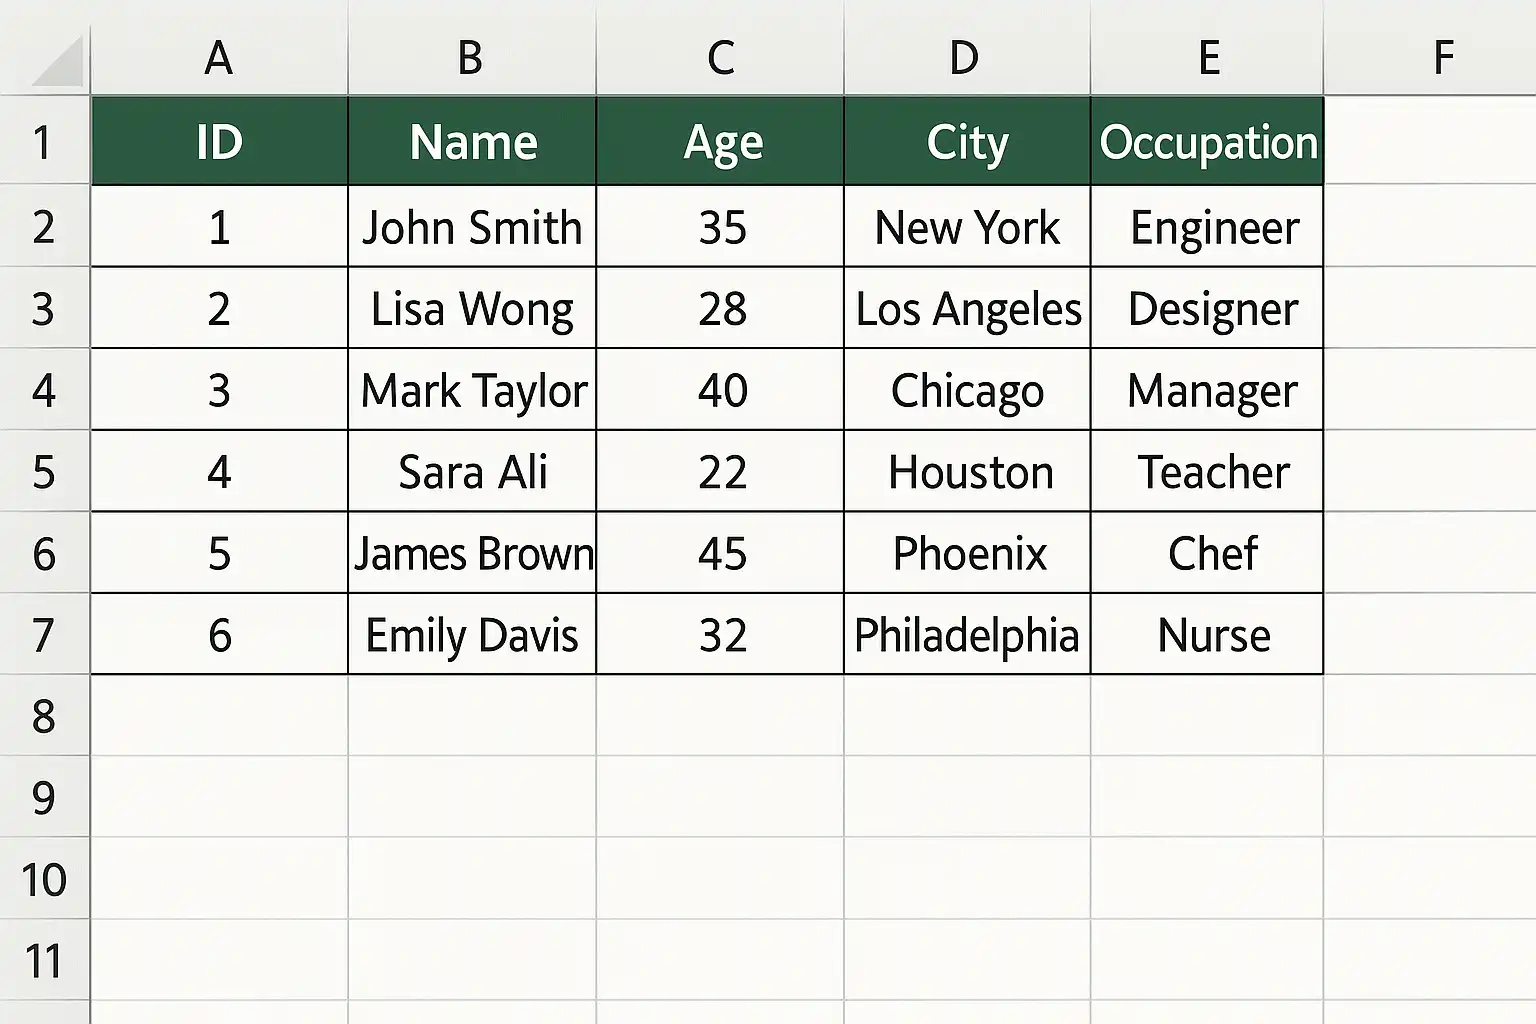Select the Teacher occupation cell
Image resolution: width=1536 pixels, height=1024 pixels.
coord(1207,471)
